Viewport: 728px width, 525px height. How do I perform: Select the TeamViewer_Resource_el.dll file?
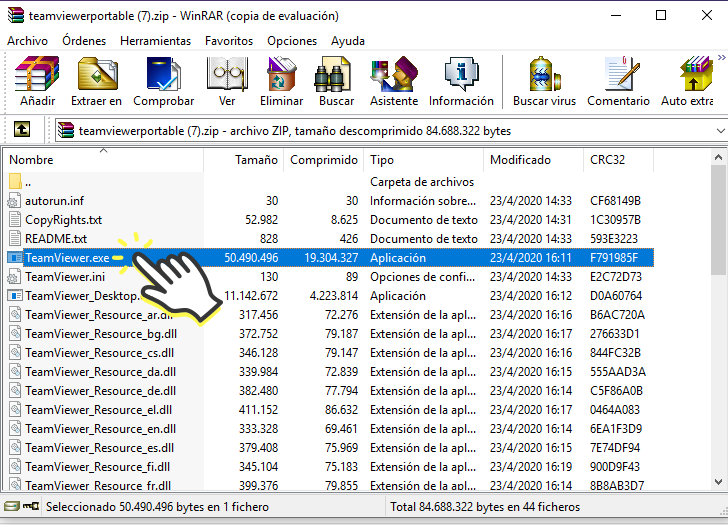98,410
